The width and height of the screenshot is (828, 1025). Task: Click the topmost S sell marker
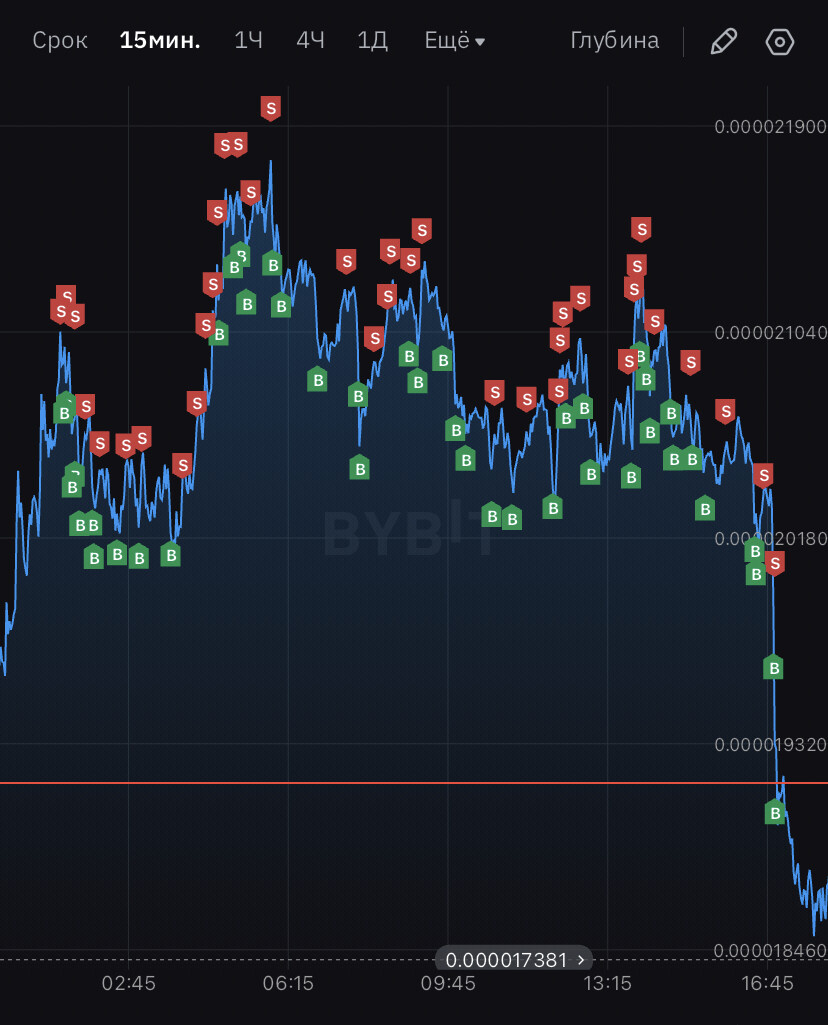[x=271, y=109]
